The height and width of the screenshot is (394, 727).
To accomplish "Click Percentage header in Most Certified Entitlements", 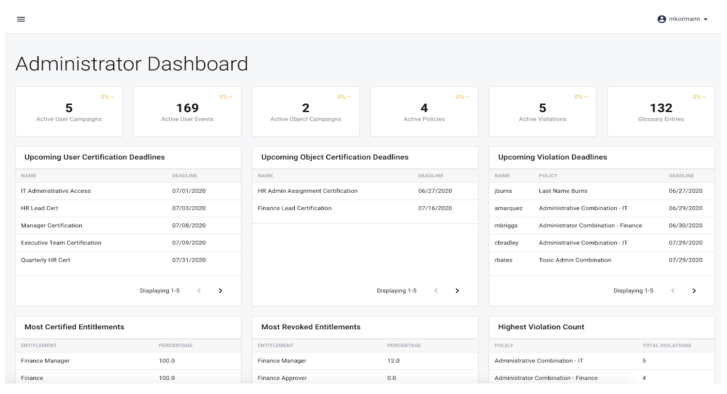I will [176, 345].
